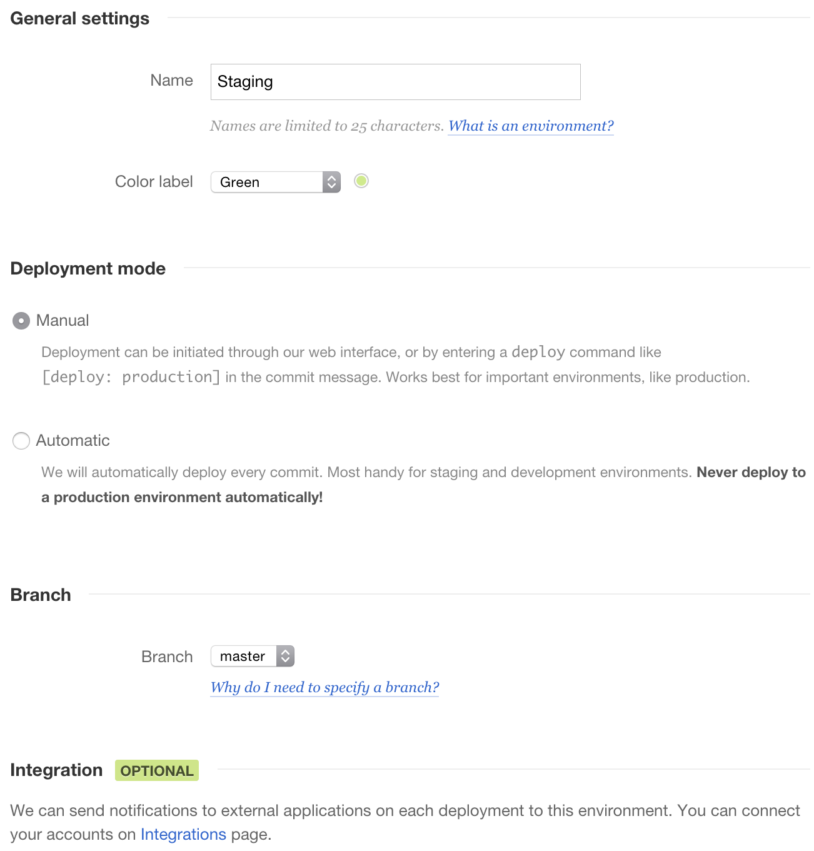Open the Branch dropdown showing master
This screenshot has height=851, width=814.
[252, 656]
